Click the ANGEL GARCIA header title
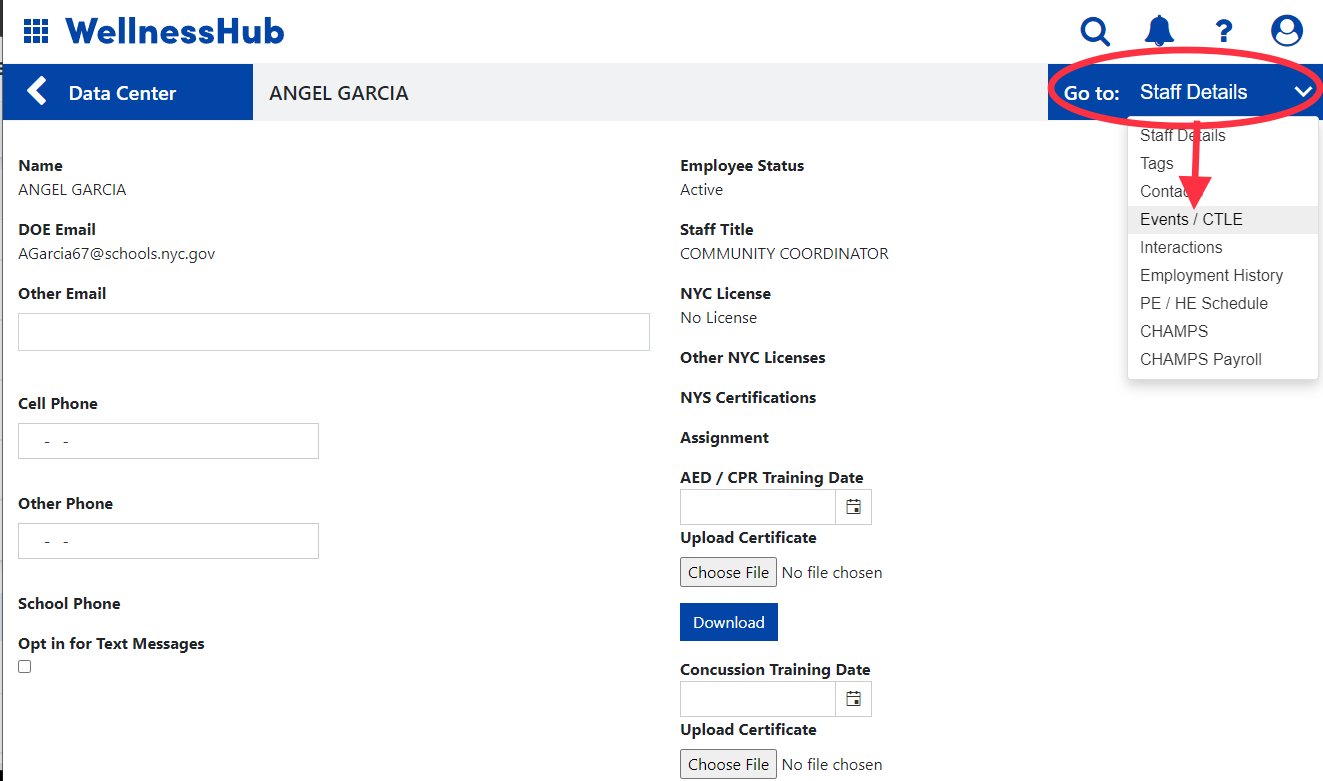1323x781 pixels. tap(339, 93)
